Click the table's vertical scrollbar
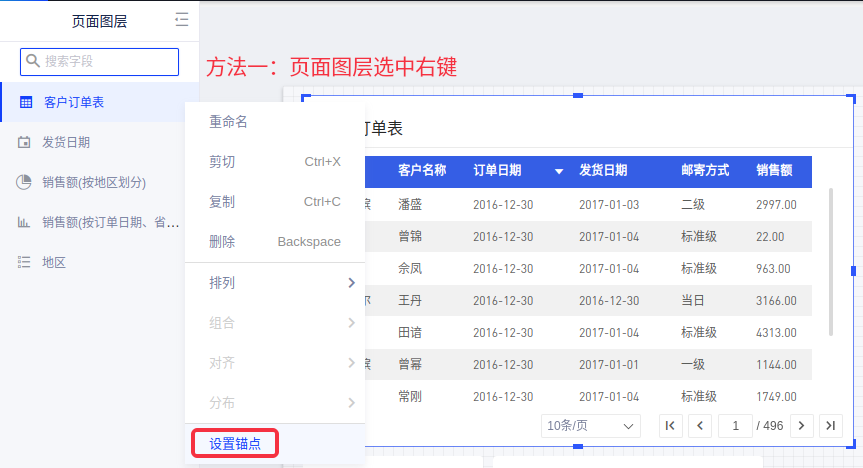 pyautogui.click(x=831, y=260)
